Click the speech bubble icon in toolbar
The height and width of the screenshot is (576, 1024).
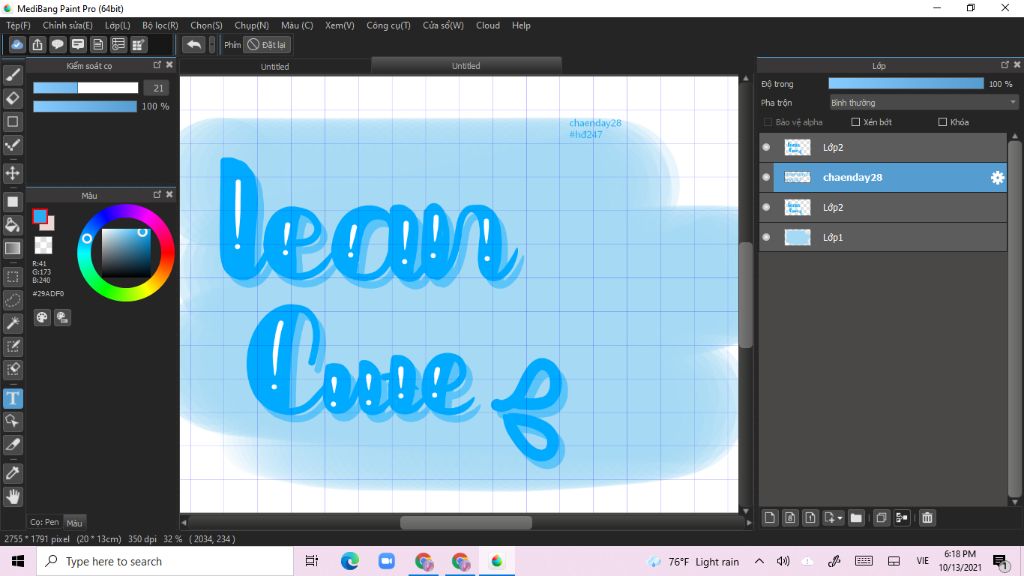point(57,44)
